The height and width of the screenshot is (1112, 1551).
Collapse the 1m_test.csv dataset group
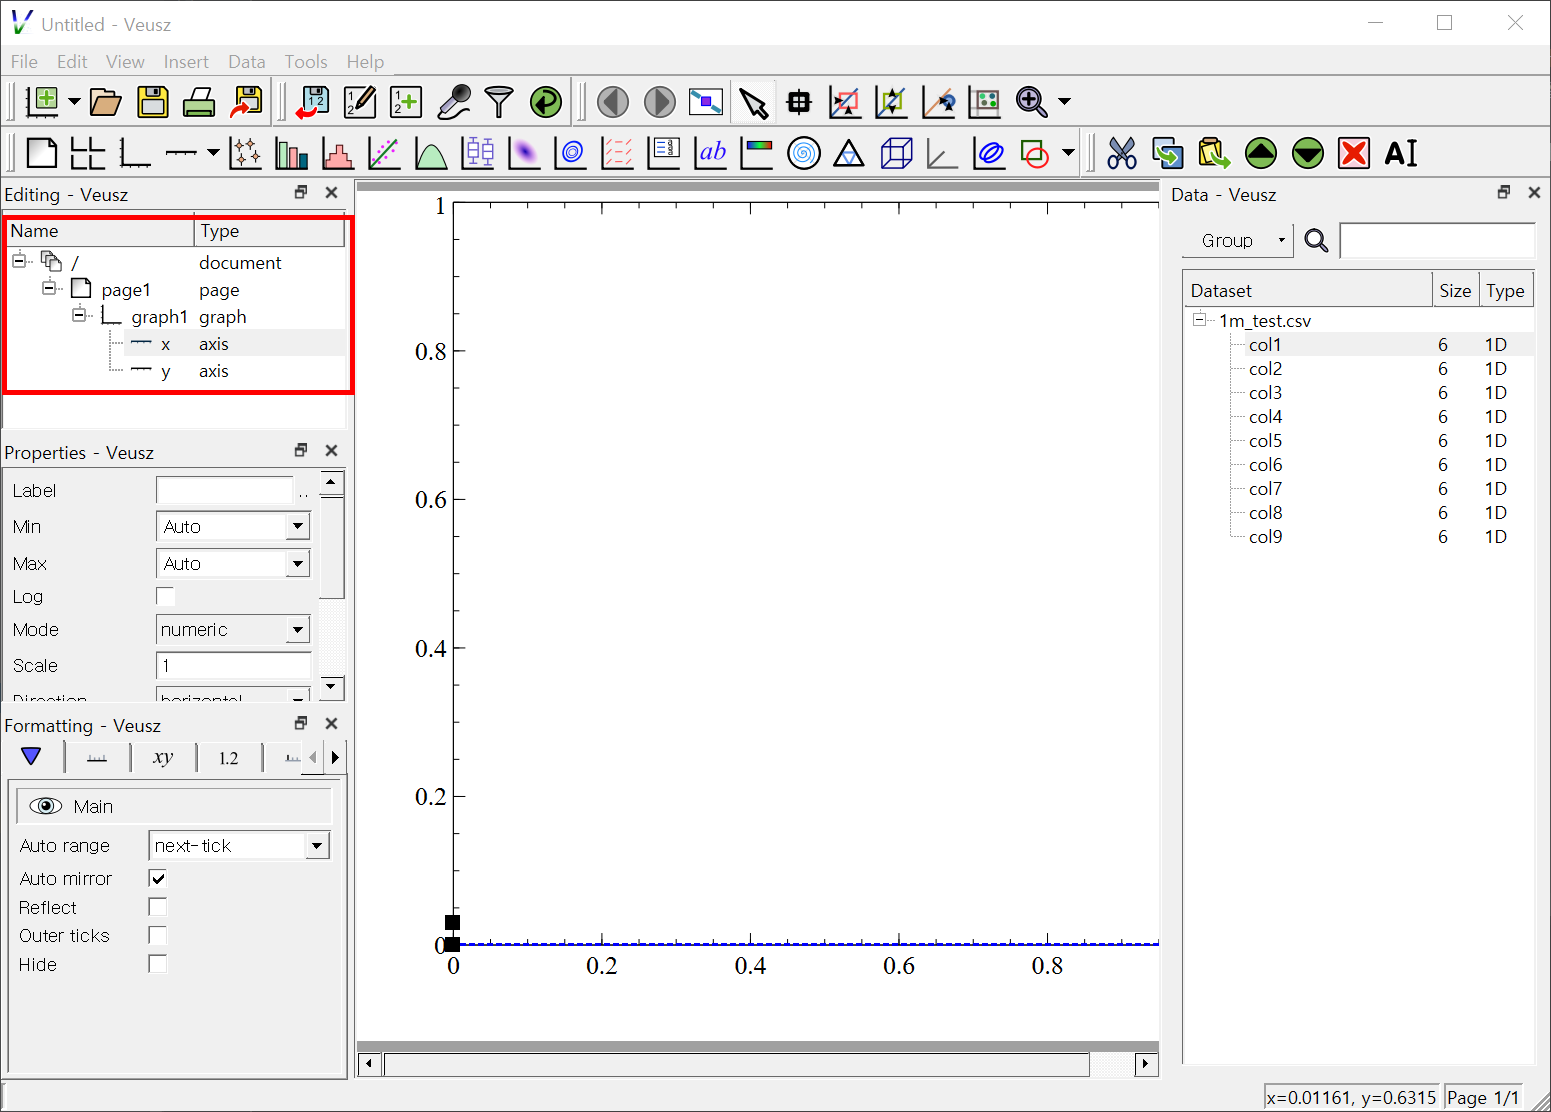click(x=1199, y=320)
